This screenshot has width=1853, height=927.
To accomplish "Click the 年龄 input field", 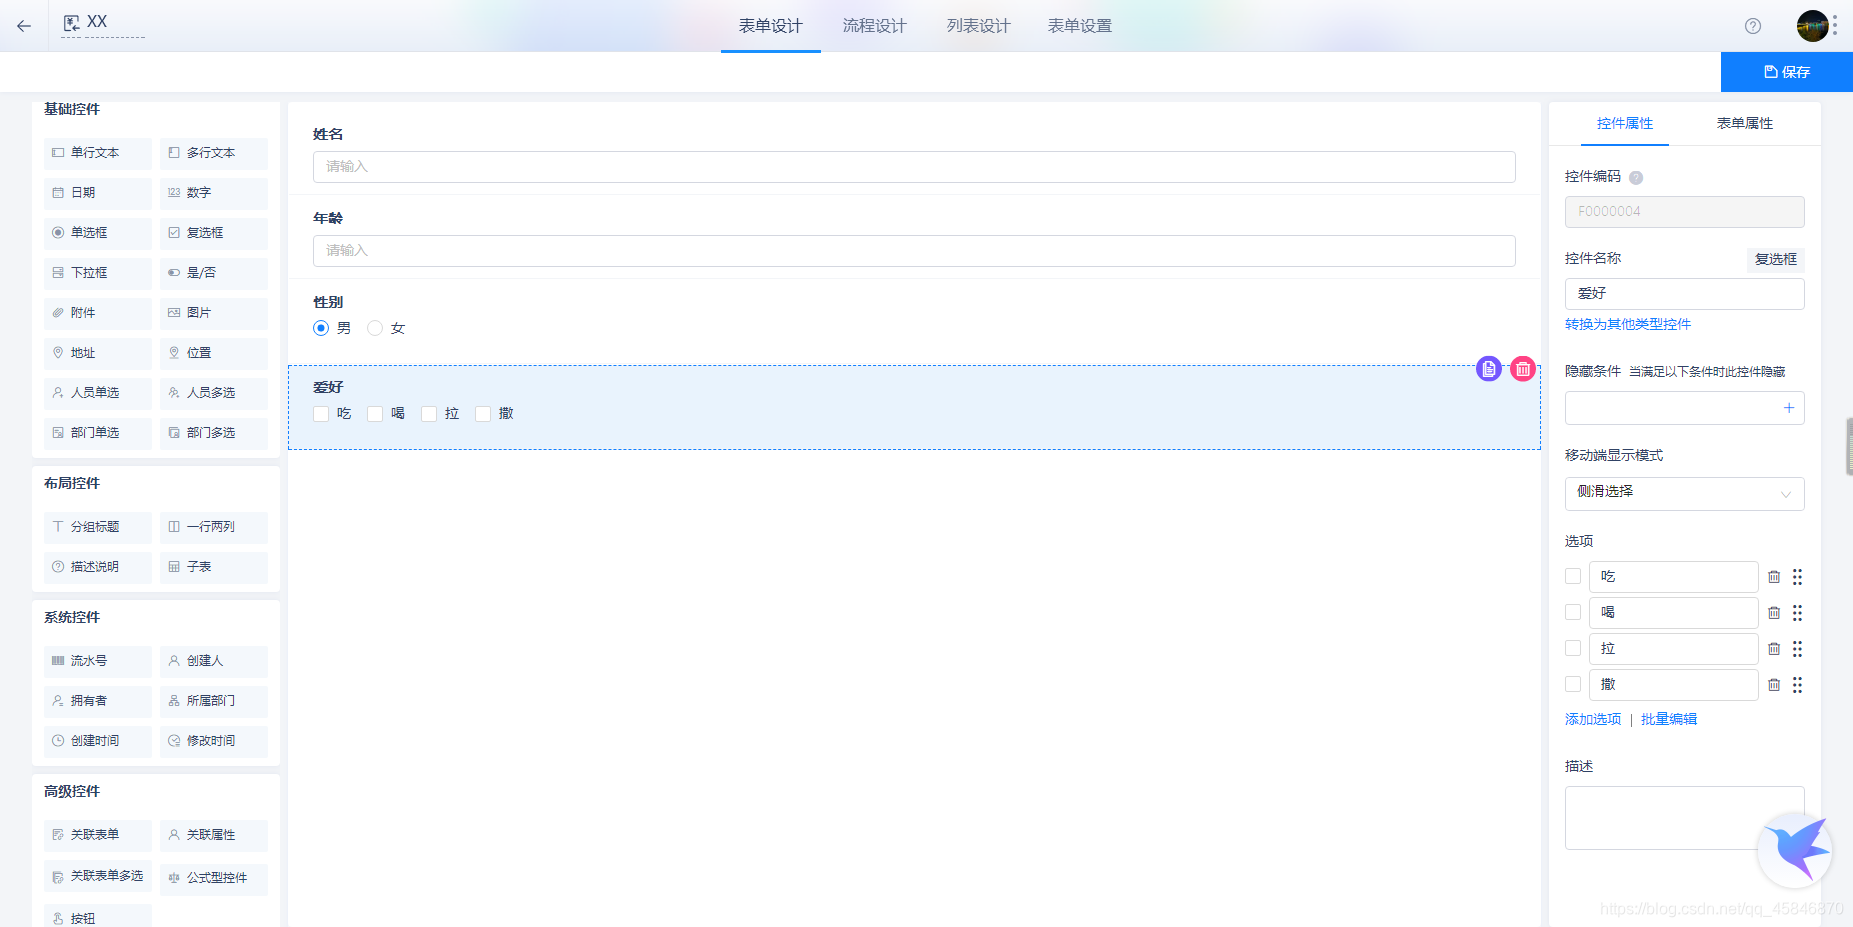I will (914, 251).
